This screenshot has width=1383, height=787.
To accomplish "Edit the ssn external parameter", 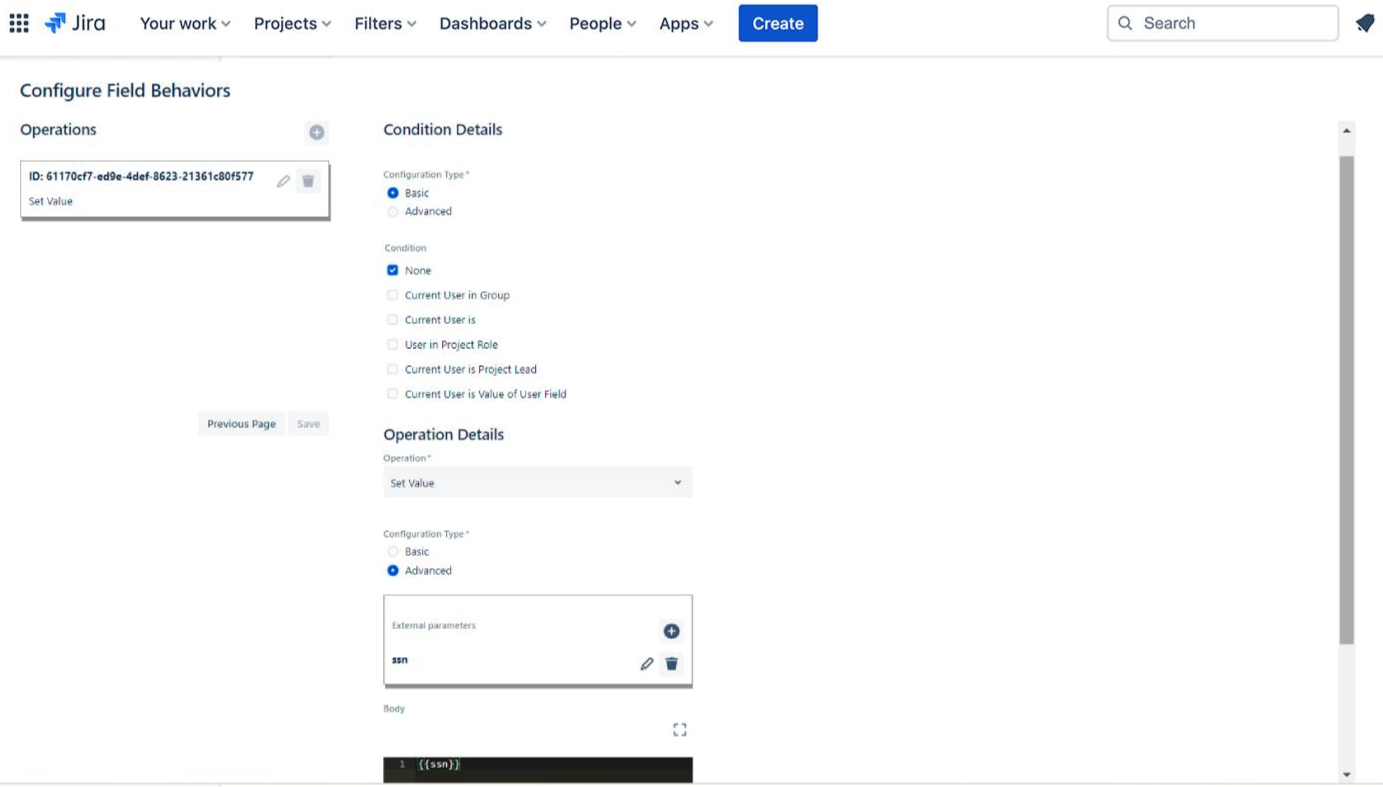I will point(647,664).
